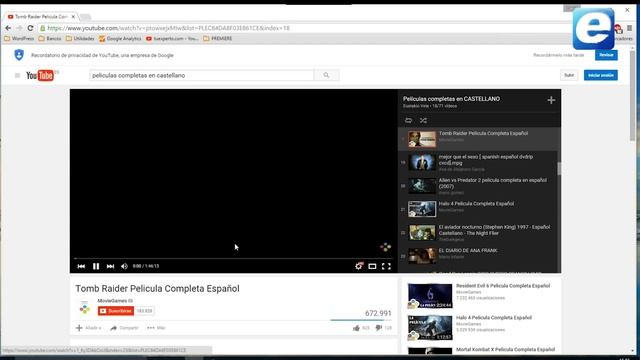The image size is (640, 360).
Task: Click browser forward arrow
Action: coord(19,28)
